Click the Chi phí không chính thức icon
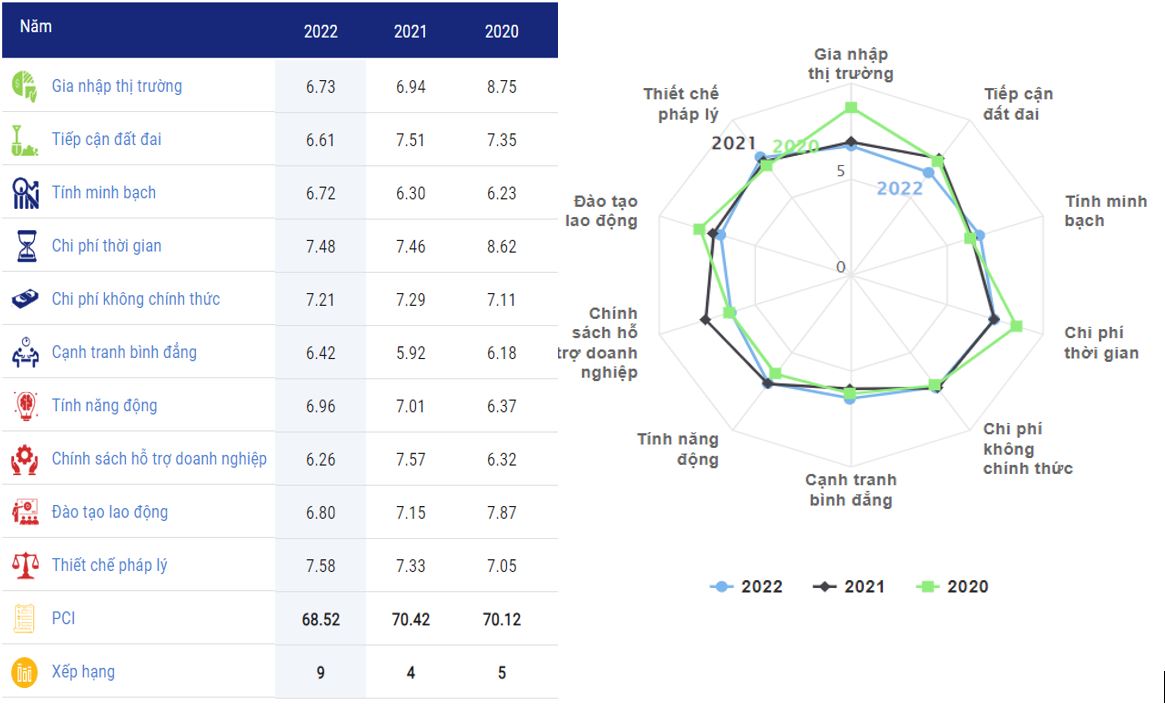The image size is (1165, 708). tap(25, 299)
